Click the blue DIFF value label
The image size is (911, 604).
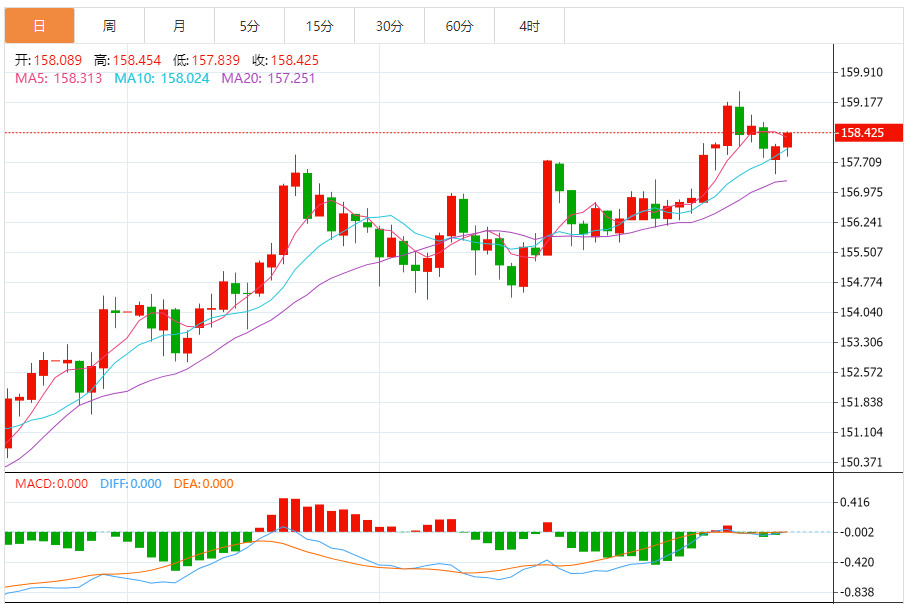click(130, 484)
